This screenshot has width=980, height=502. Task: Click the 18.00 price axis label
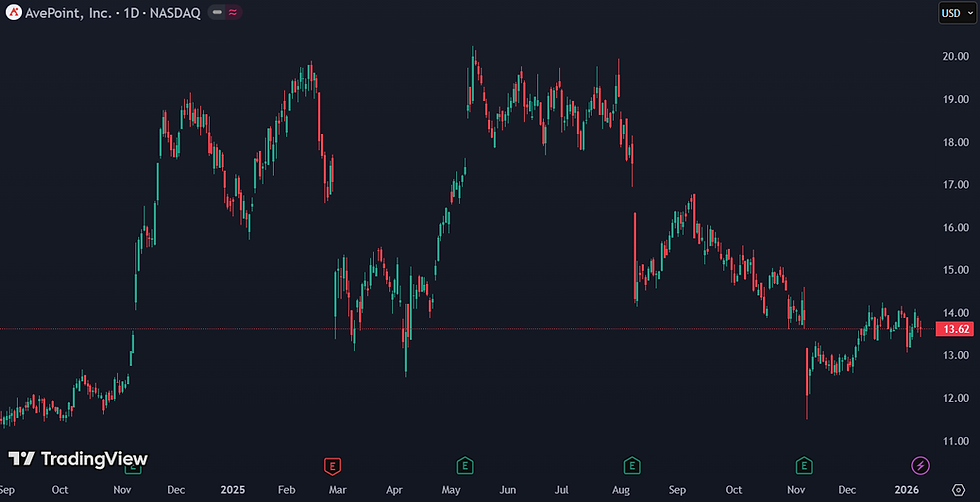click(x=956, y=142)
